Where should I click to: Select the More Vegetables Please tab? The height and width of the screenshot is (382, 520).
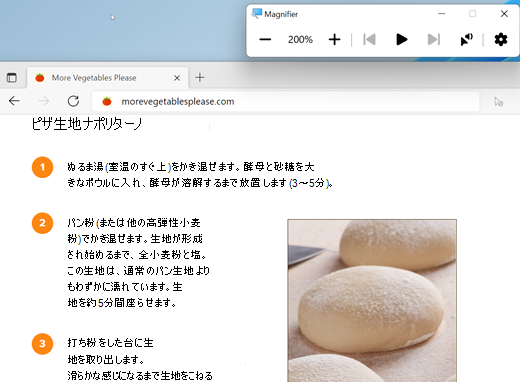click(107, 78)
